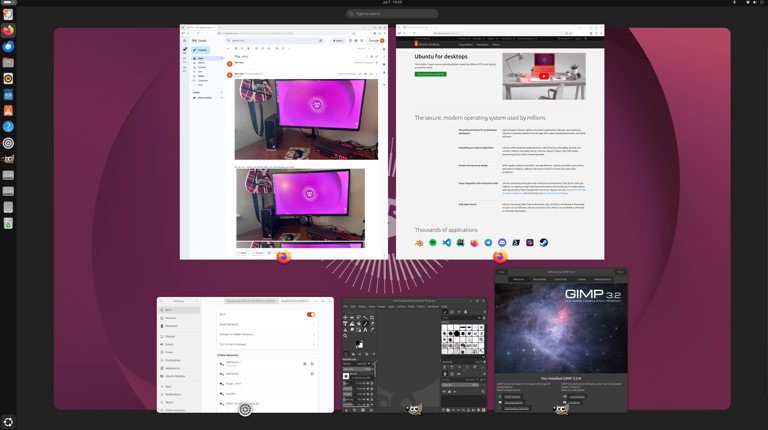Click the Spotify icon on the Ubuntu page

(433, 242)
